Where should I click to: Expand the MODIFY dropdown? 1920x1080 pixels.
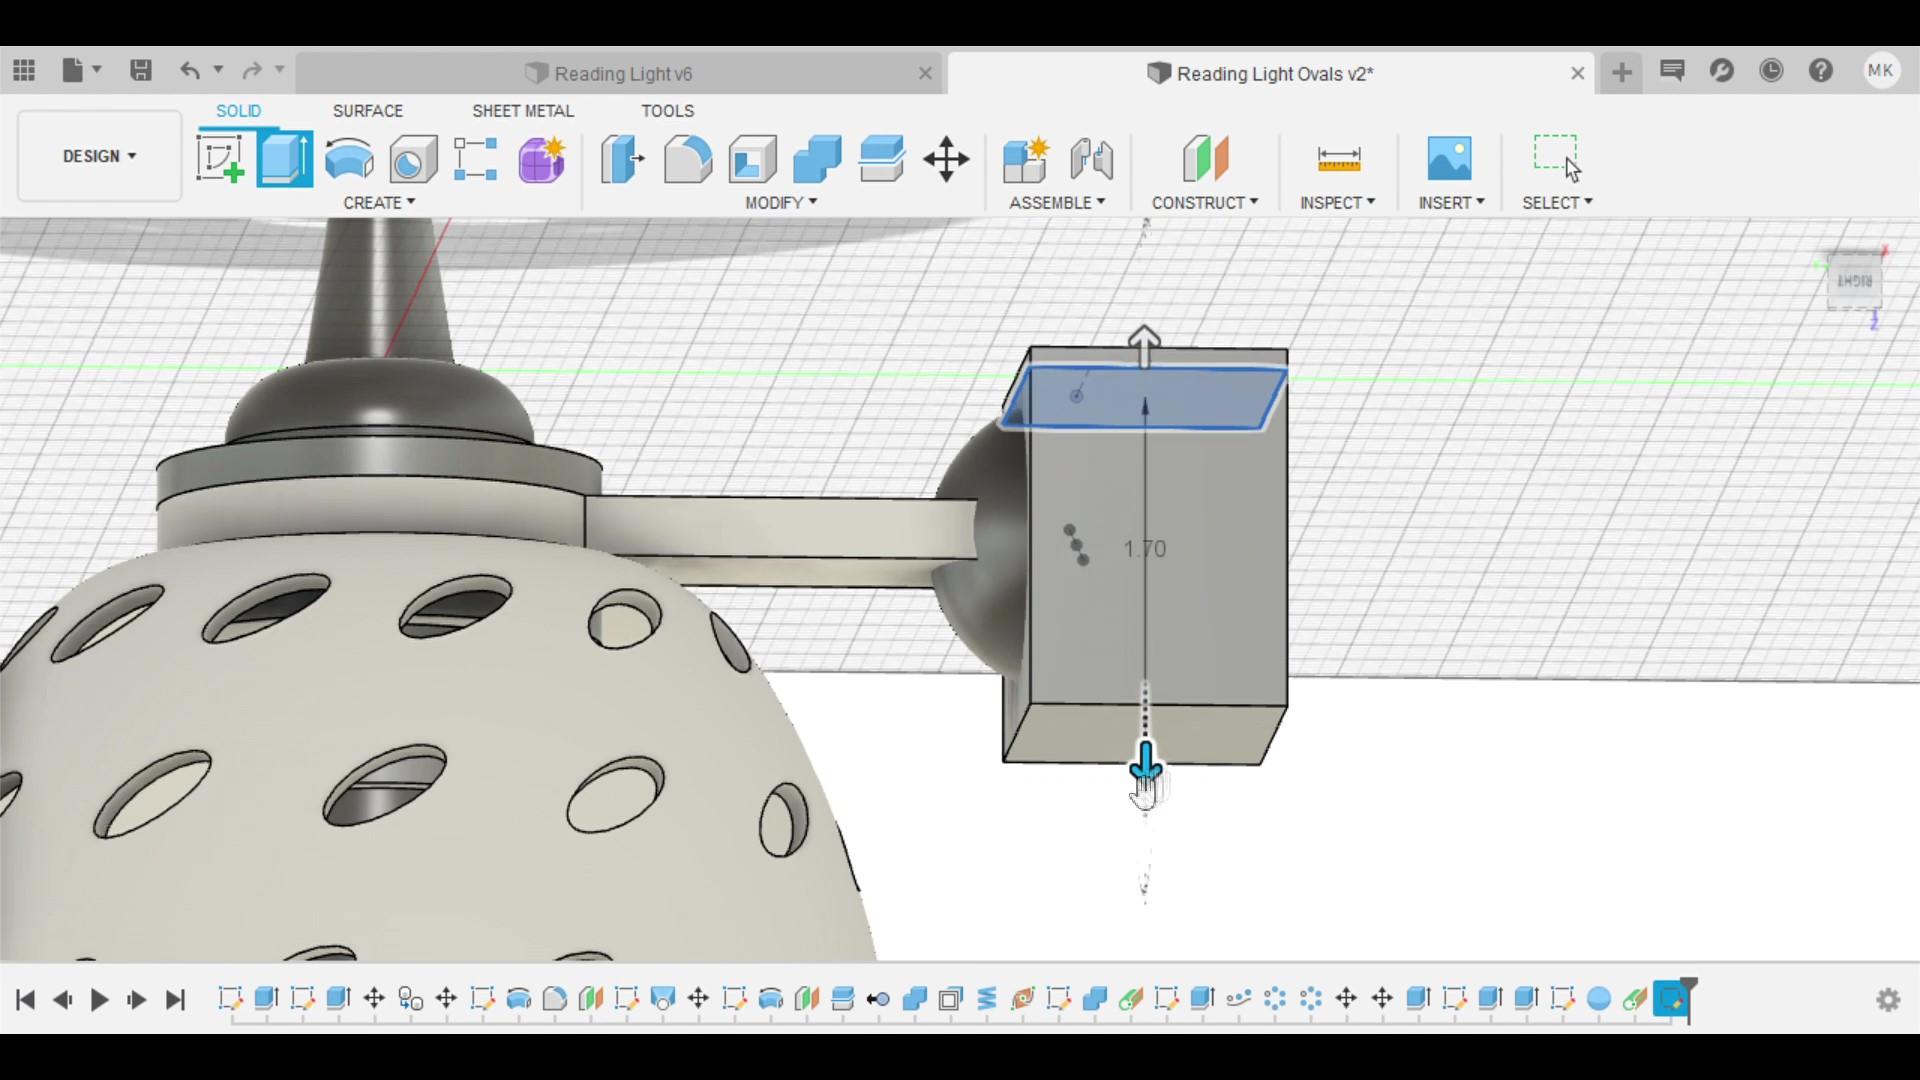(781, 203)
